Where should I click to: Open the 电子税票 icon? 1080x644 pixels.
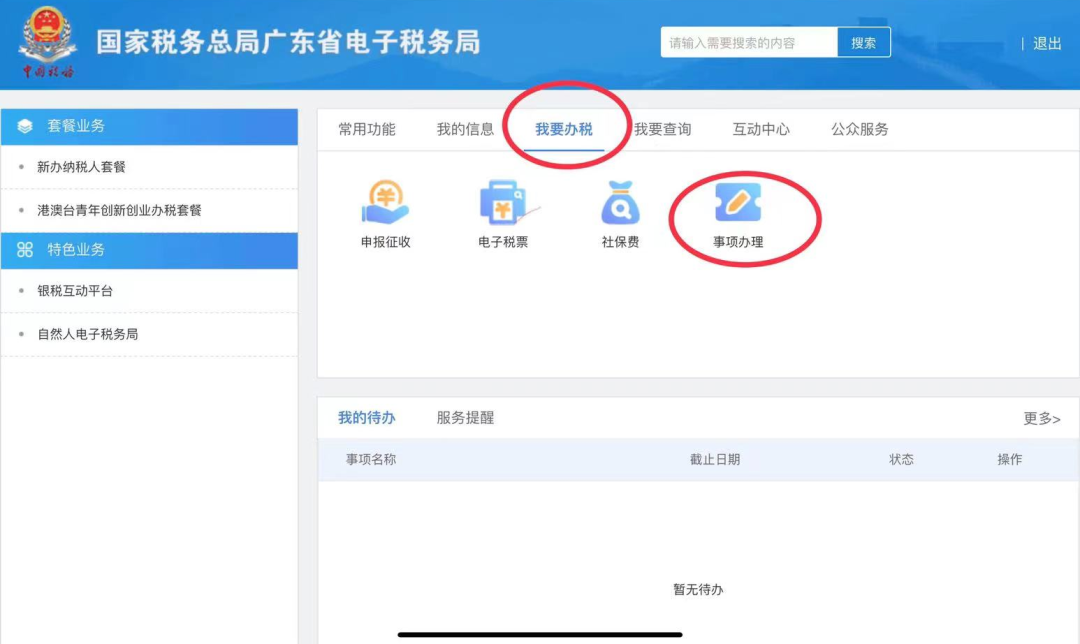tap(503, 202)
